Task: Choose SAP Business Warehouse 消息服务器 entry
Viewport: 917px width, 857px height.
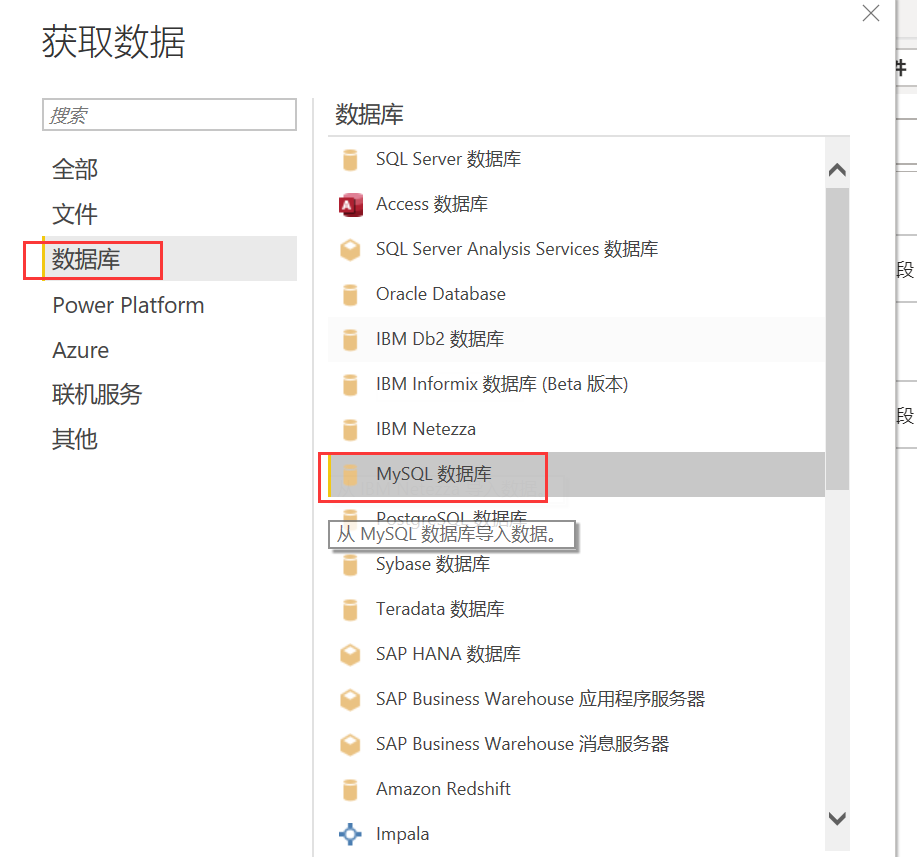Action: coord(577,744)
